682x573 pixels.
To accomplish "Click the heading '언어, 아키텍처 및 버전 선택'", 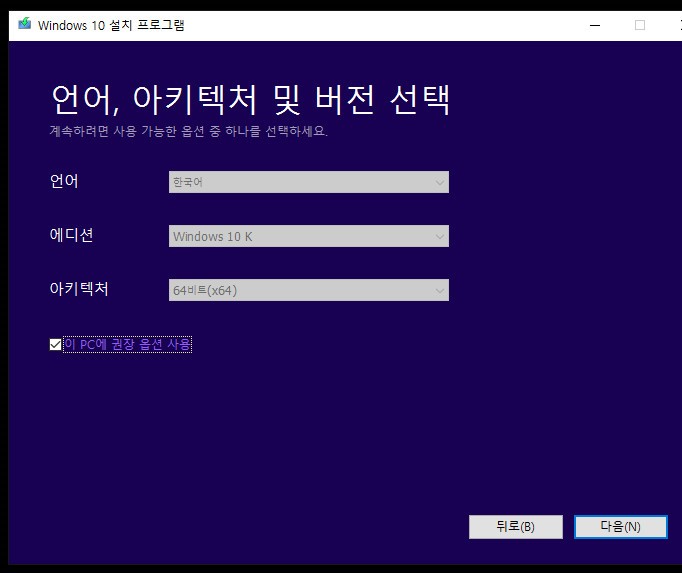I will tap(251, 100).
